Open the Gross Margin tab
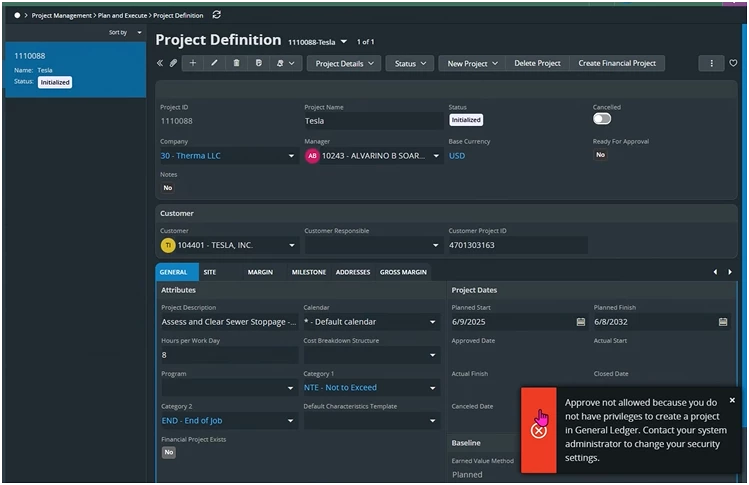Viewport: 749px width, 485px height. point(402,272)
